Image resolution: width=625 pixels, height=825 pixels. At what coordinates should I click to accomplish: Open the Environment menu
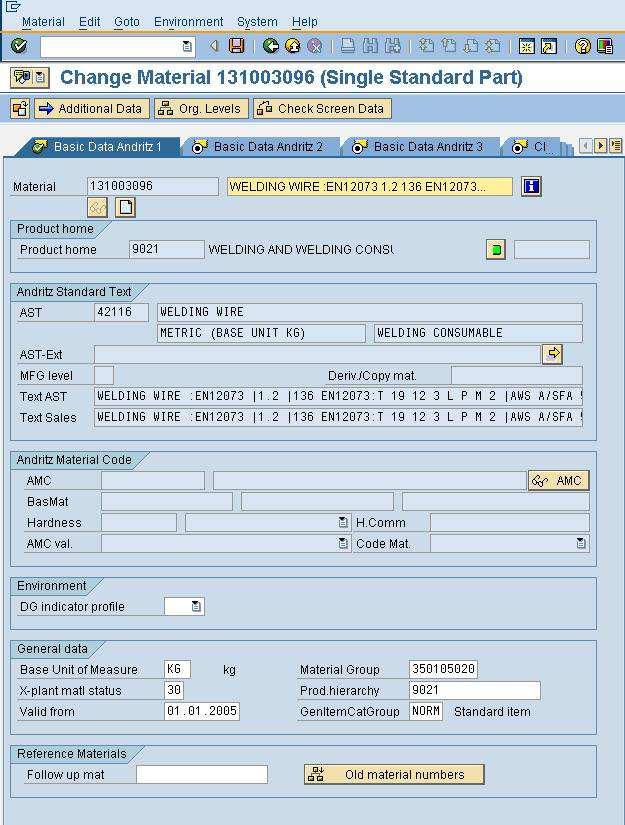pos(188,22)
